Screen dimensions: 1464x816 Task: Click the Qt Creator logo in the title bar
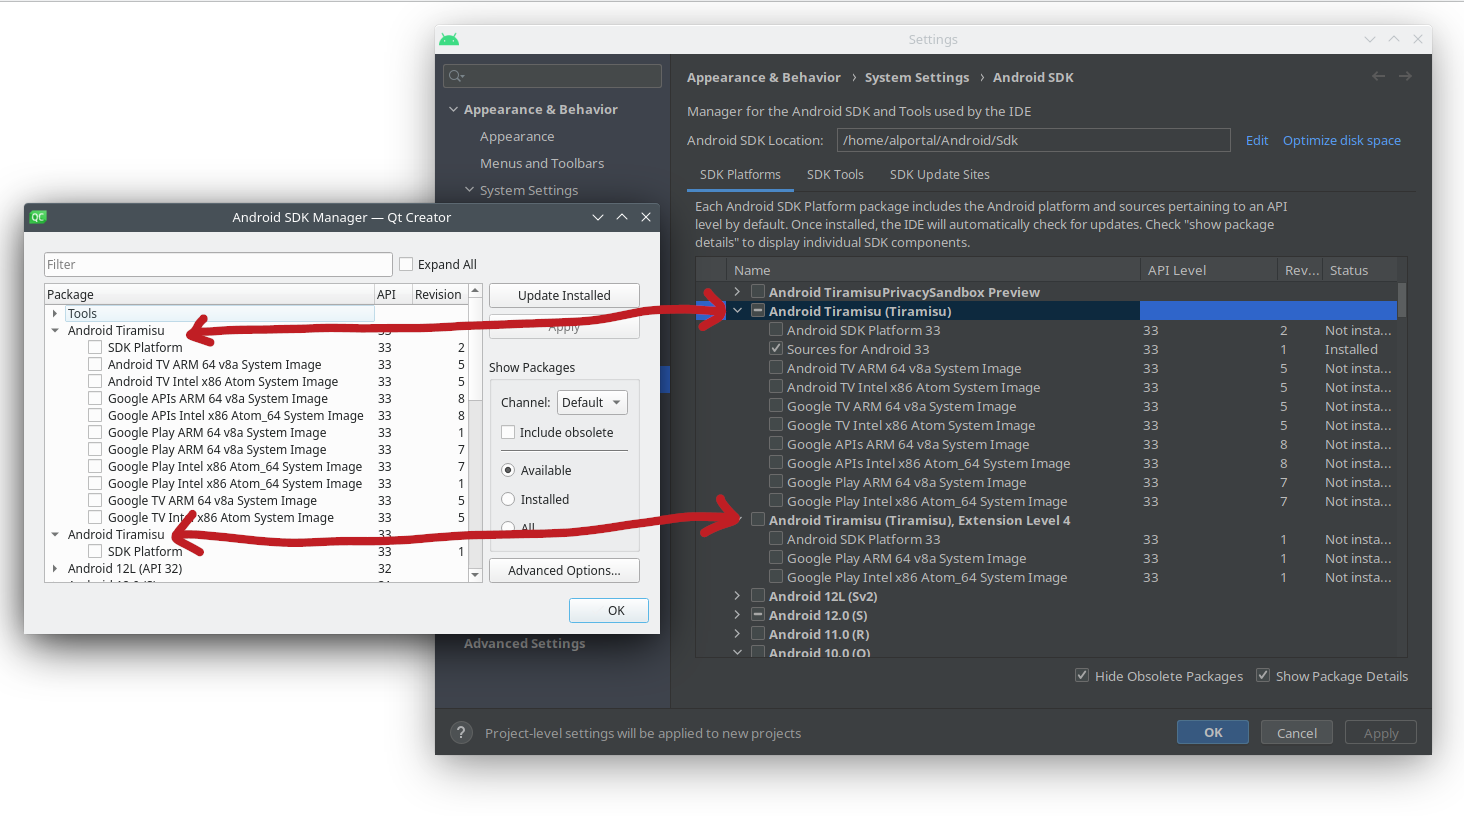[x=38, y=217]
